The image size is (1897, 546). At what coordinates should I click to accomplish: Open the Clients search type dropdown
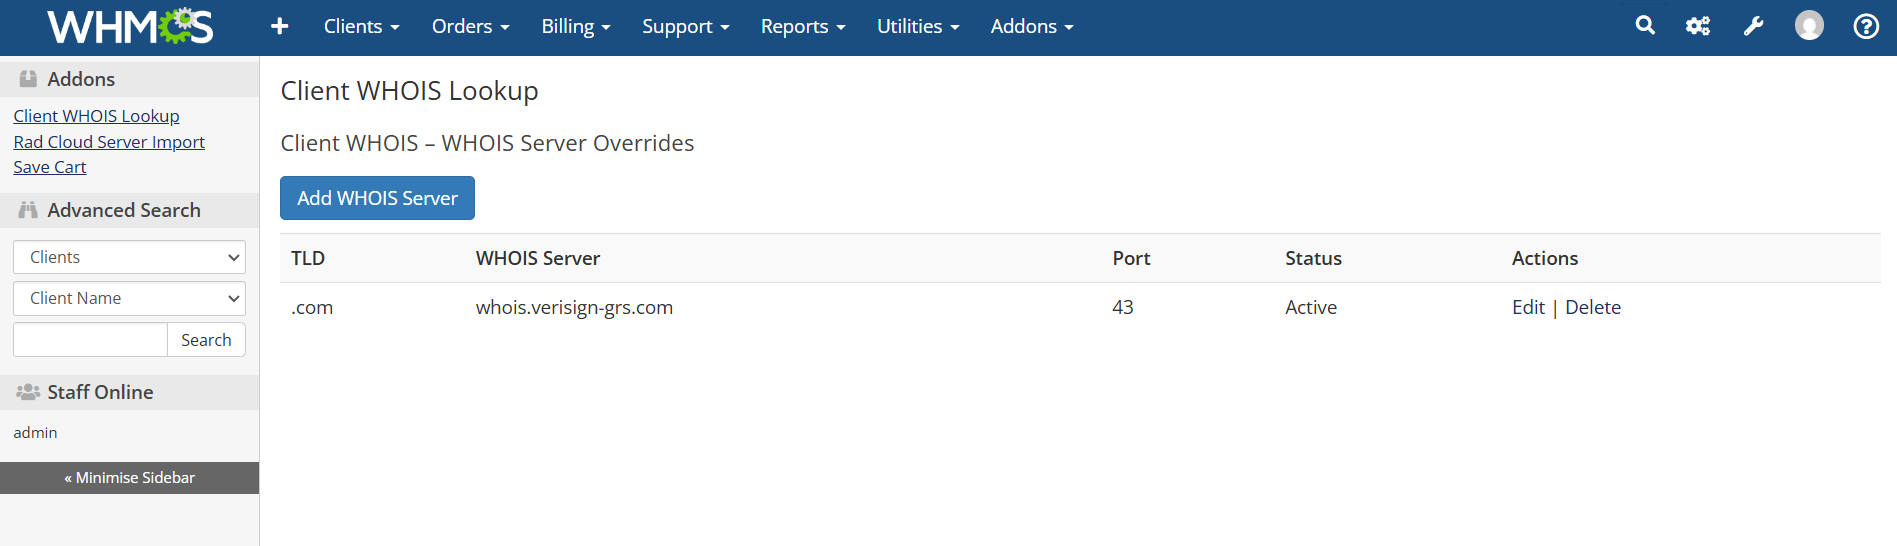point(129,257)
